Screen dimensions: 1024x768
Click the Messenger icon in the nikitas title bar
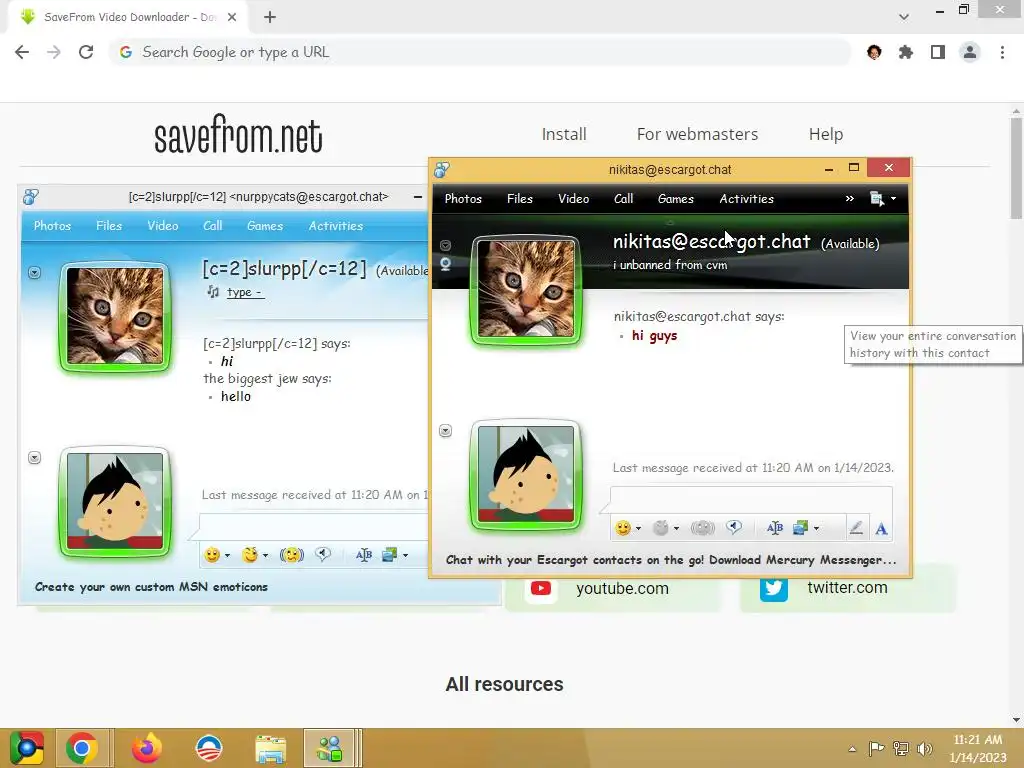coord(442,170)
